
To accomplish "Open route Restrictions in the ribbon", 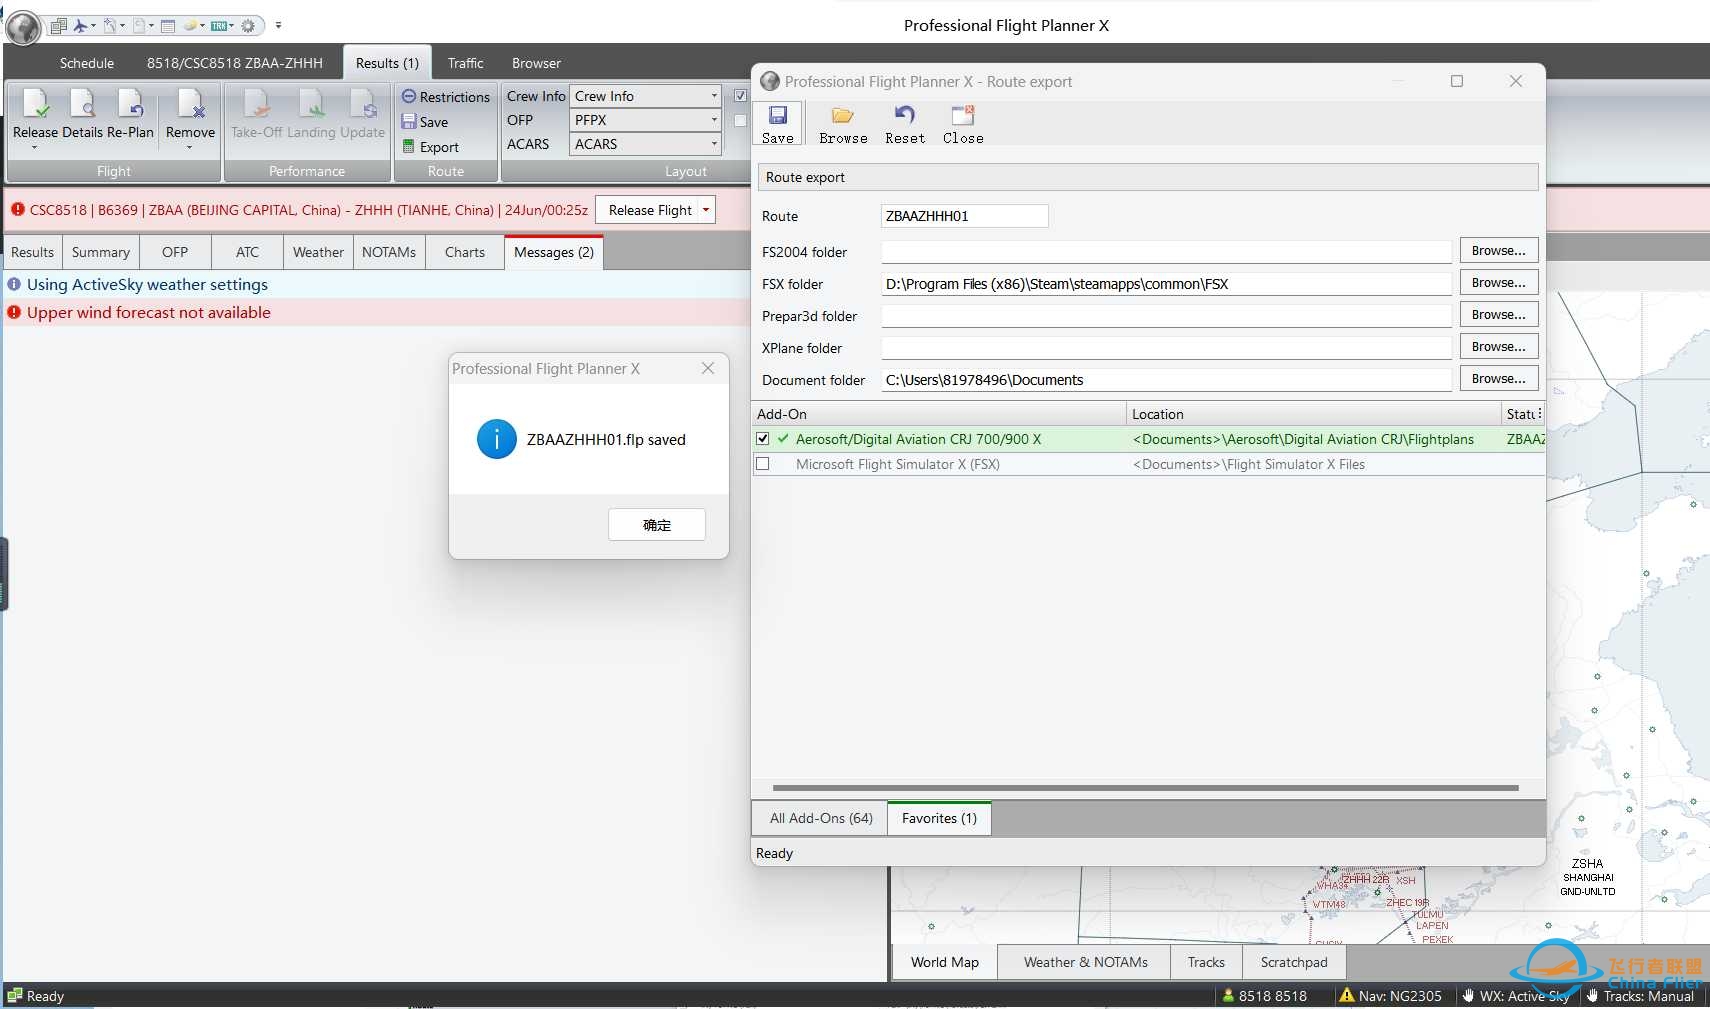I will [446, 97].
